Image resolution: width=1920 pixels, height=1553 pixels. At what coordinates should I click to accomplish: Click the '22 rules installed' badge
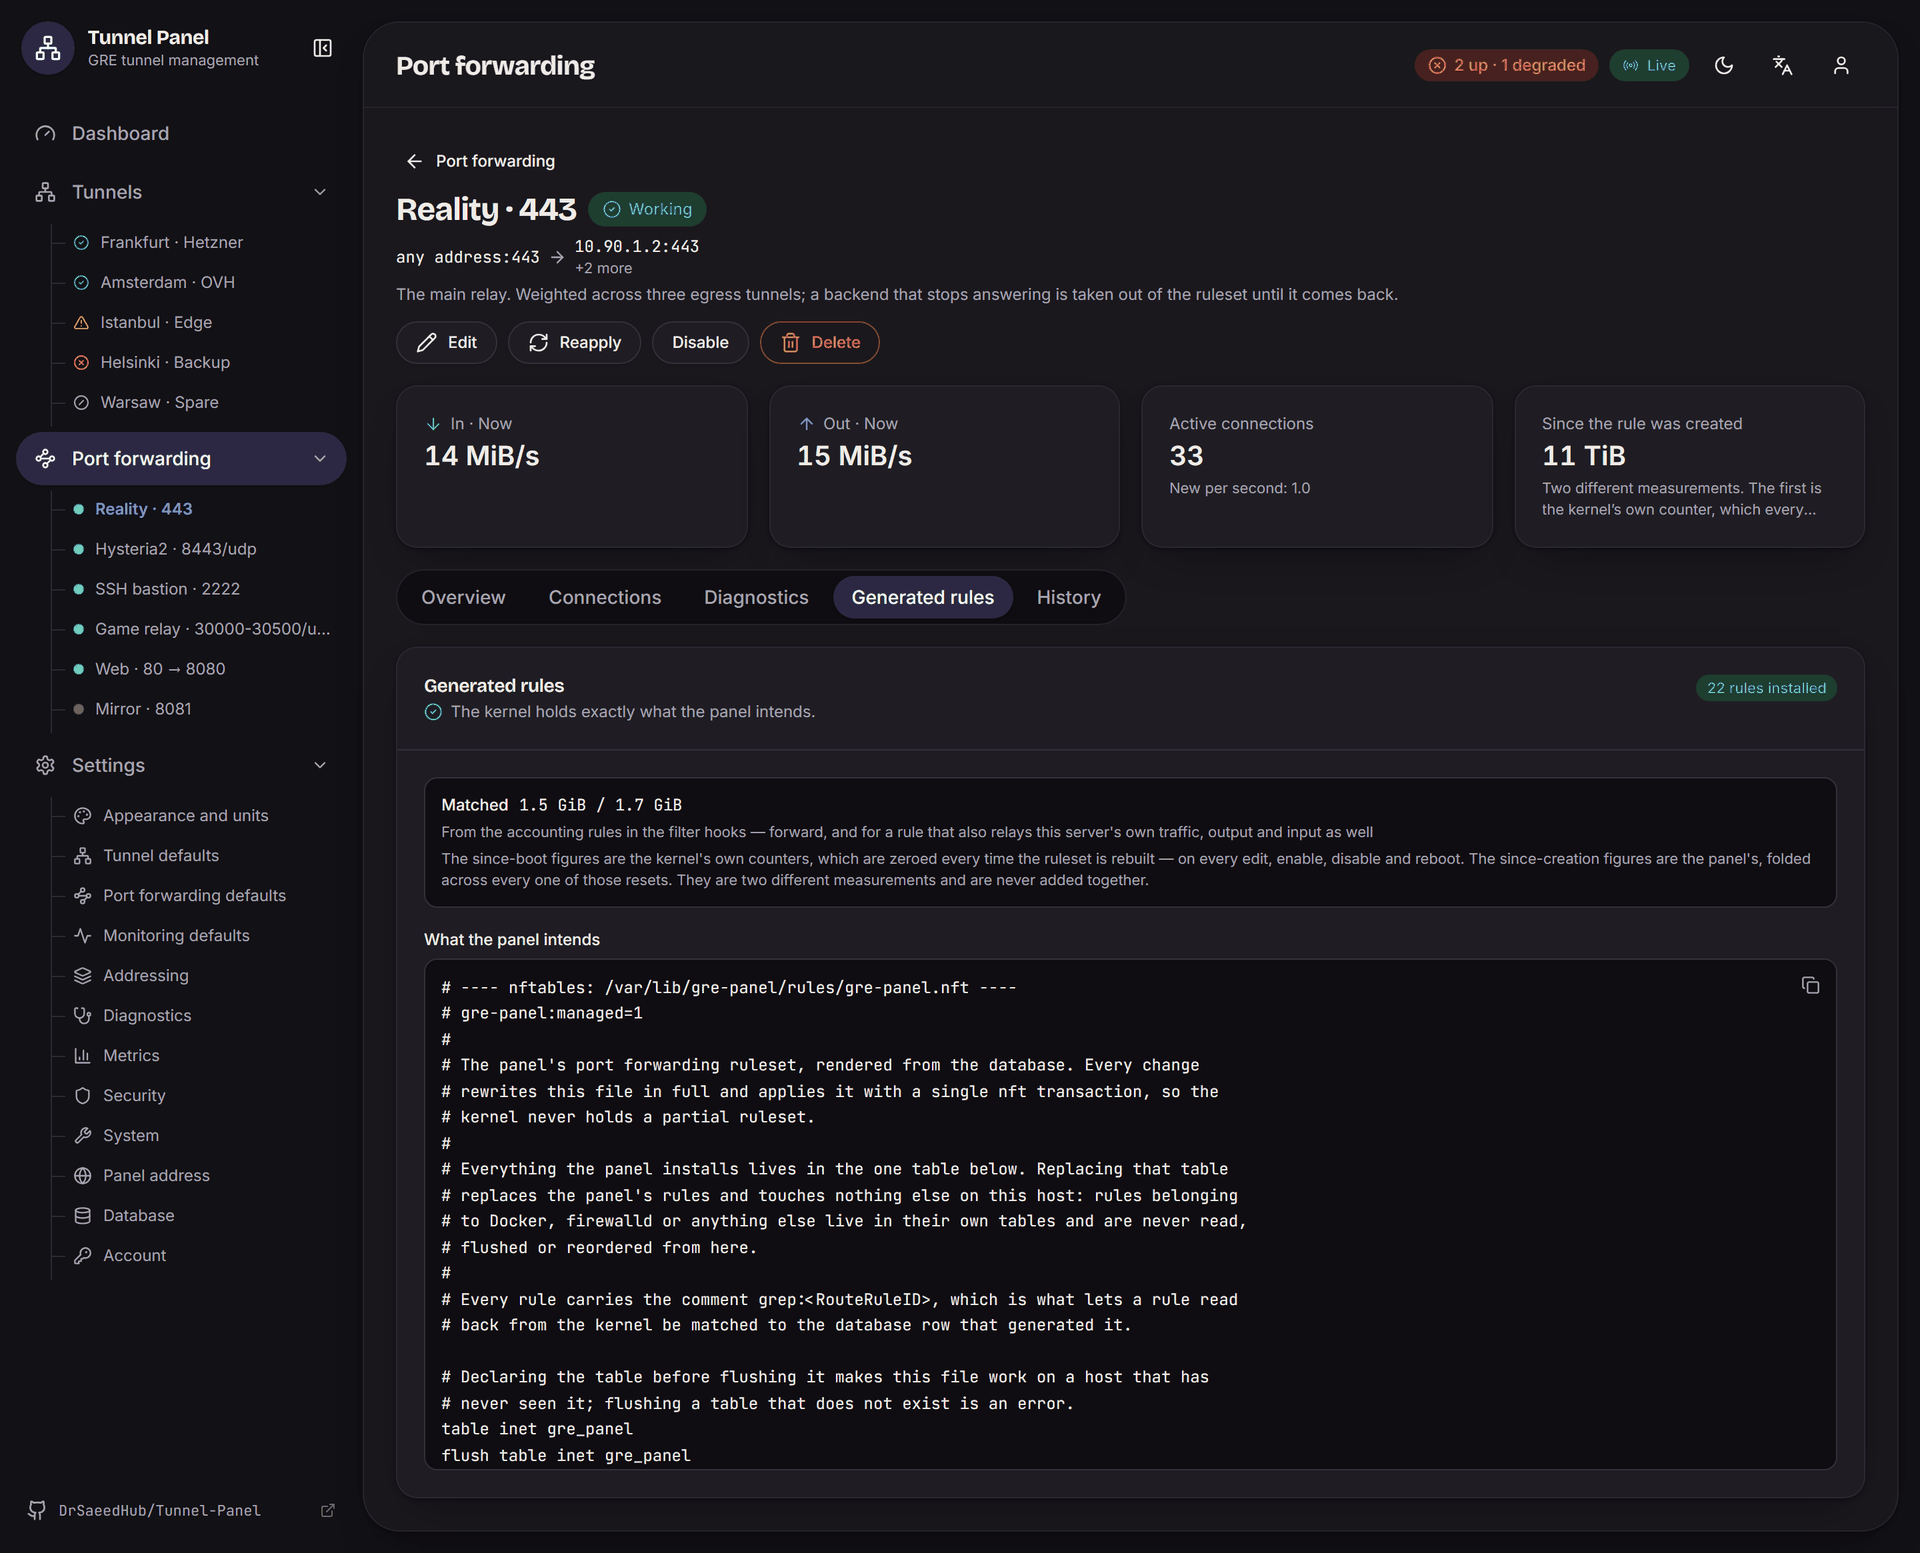(1766, 688)
